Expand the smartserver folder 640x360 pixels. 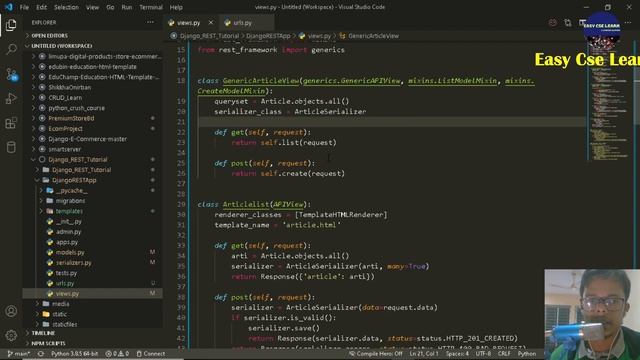click(x=64, y=149)
